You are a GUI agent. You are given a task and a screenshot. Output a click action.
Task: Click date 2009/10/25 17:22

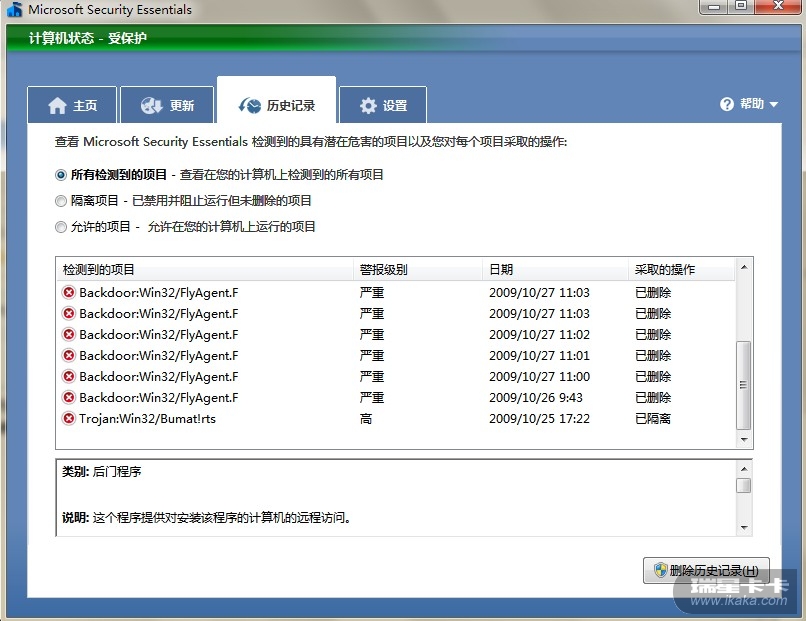point(539,419)
